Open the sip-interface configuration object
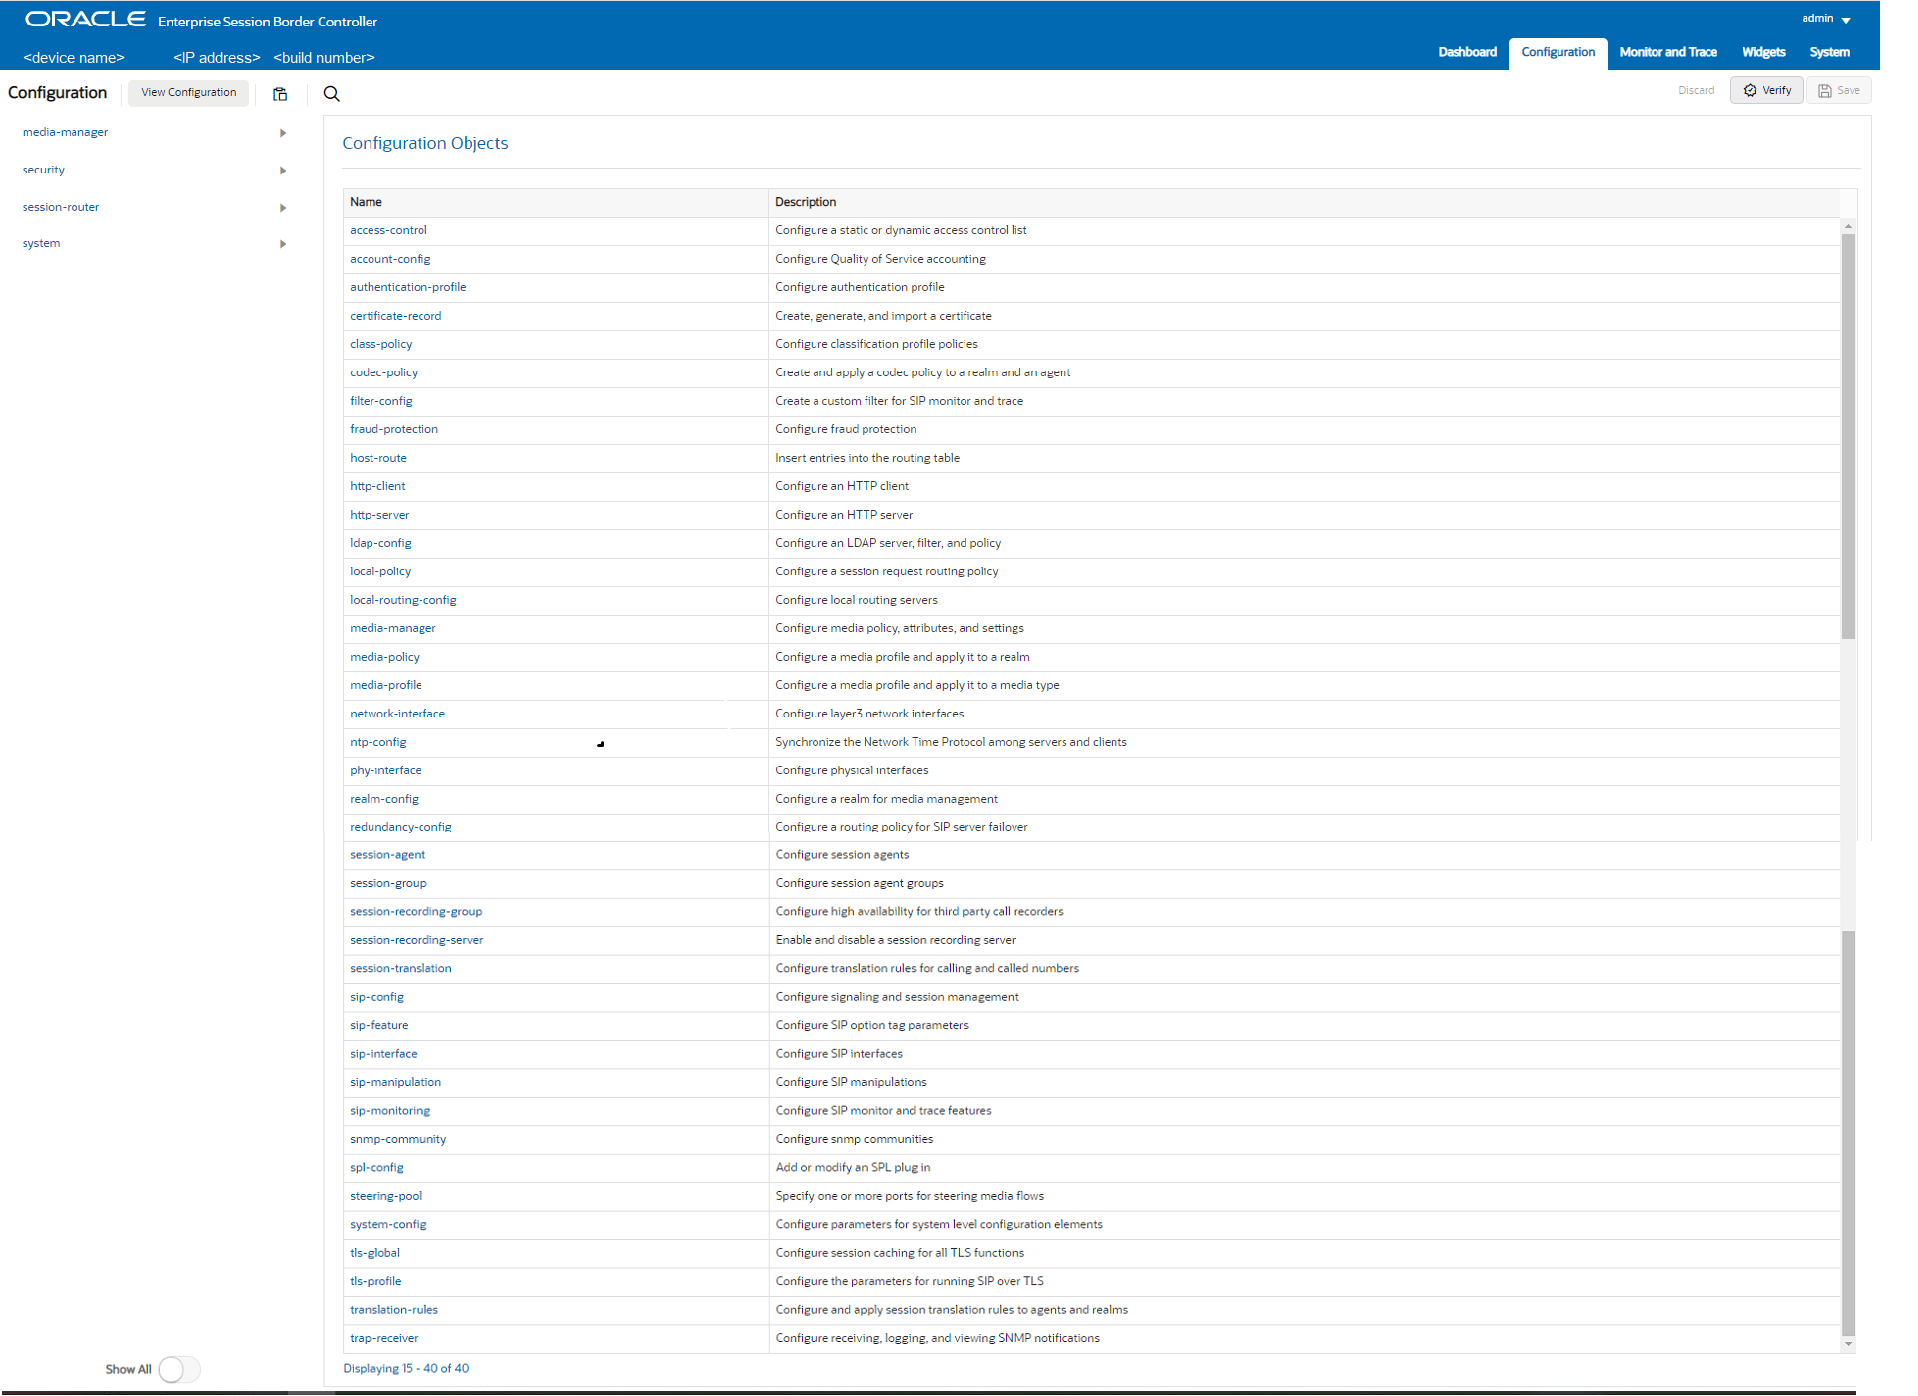Viewport: 1918px width, 1396px height. click(x=383, y=1053)
